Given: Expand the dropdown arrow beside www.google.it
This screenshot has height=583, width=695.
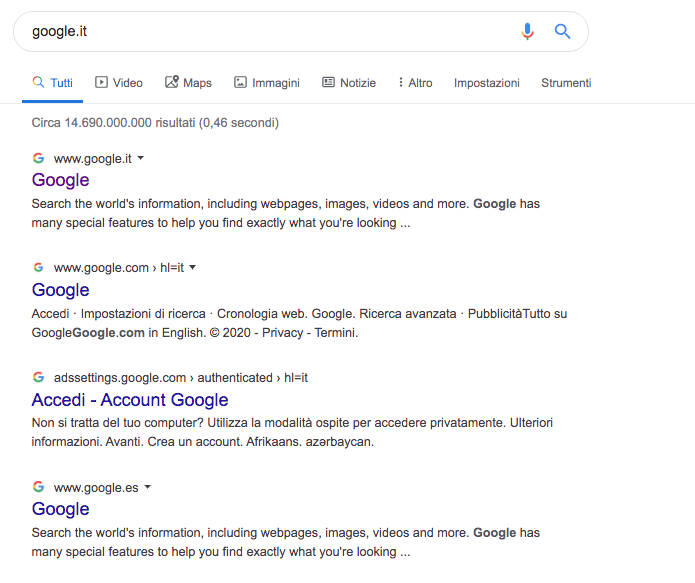Looking at the screenshot, I should (x=141, y=158).
